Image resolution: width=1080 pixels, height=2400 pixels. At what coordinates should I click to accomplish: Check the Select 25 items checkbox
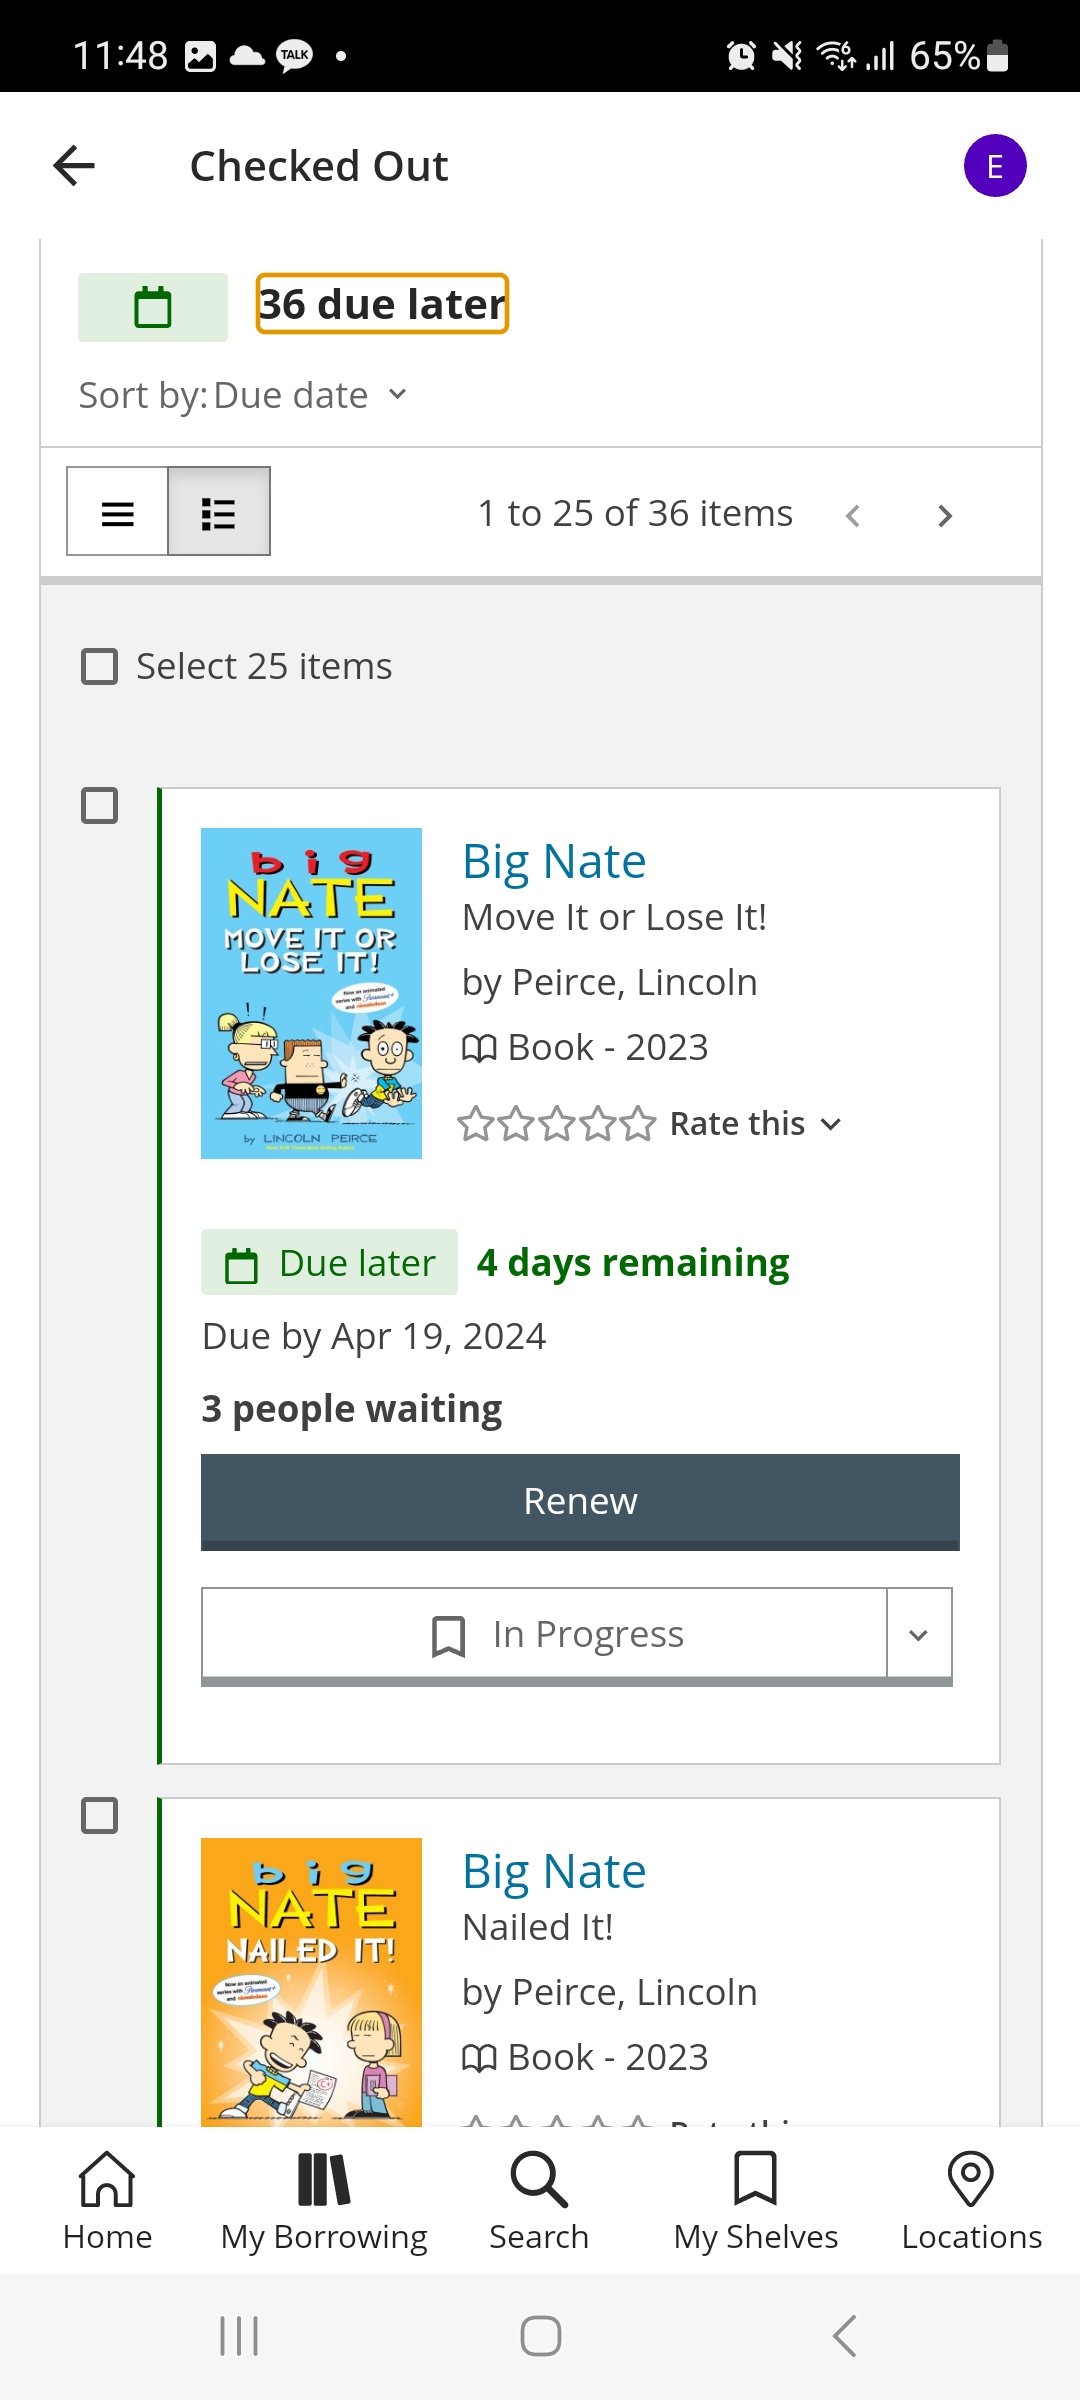99,666
